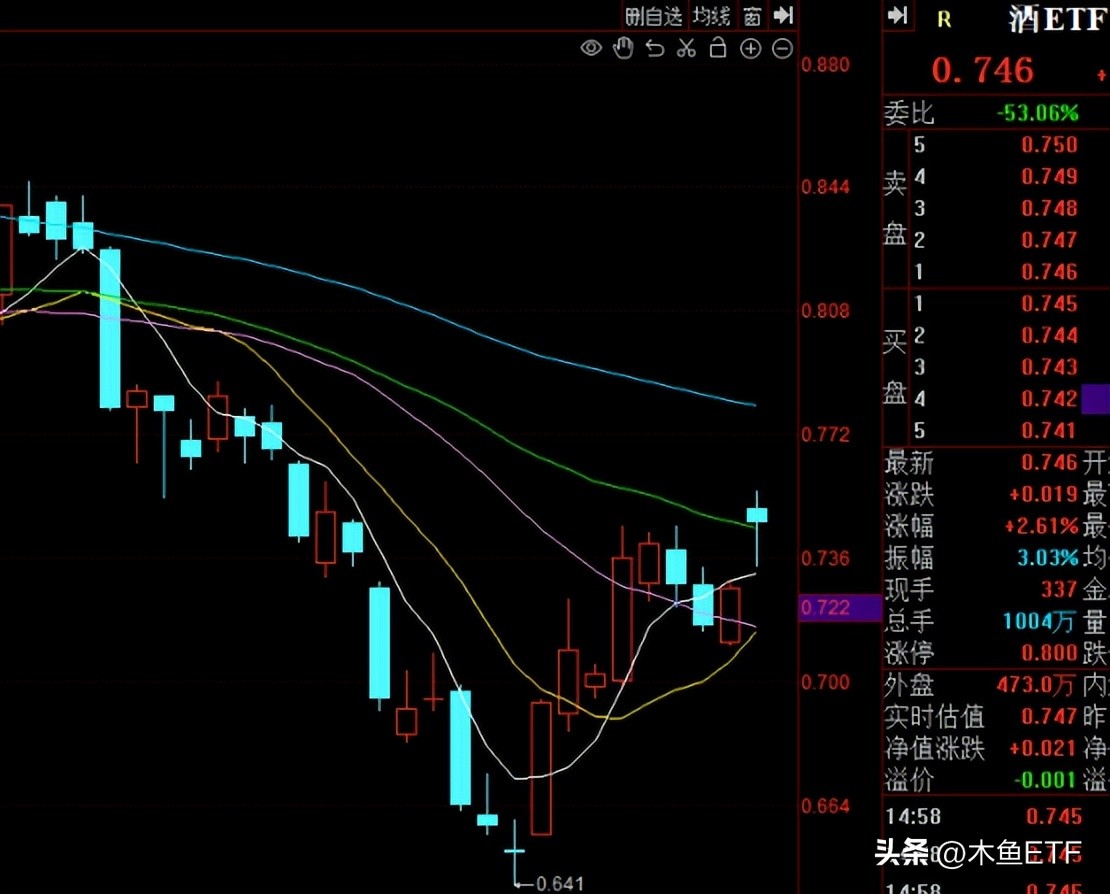The image size is (1110, 894).
Task: Click the 0.808 axis label
Action: tap(825, 311)
